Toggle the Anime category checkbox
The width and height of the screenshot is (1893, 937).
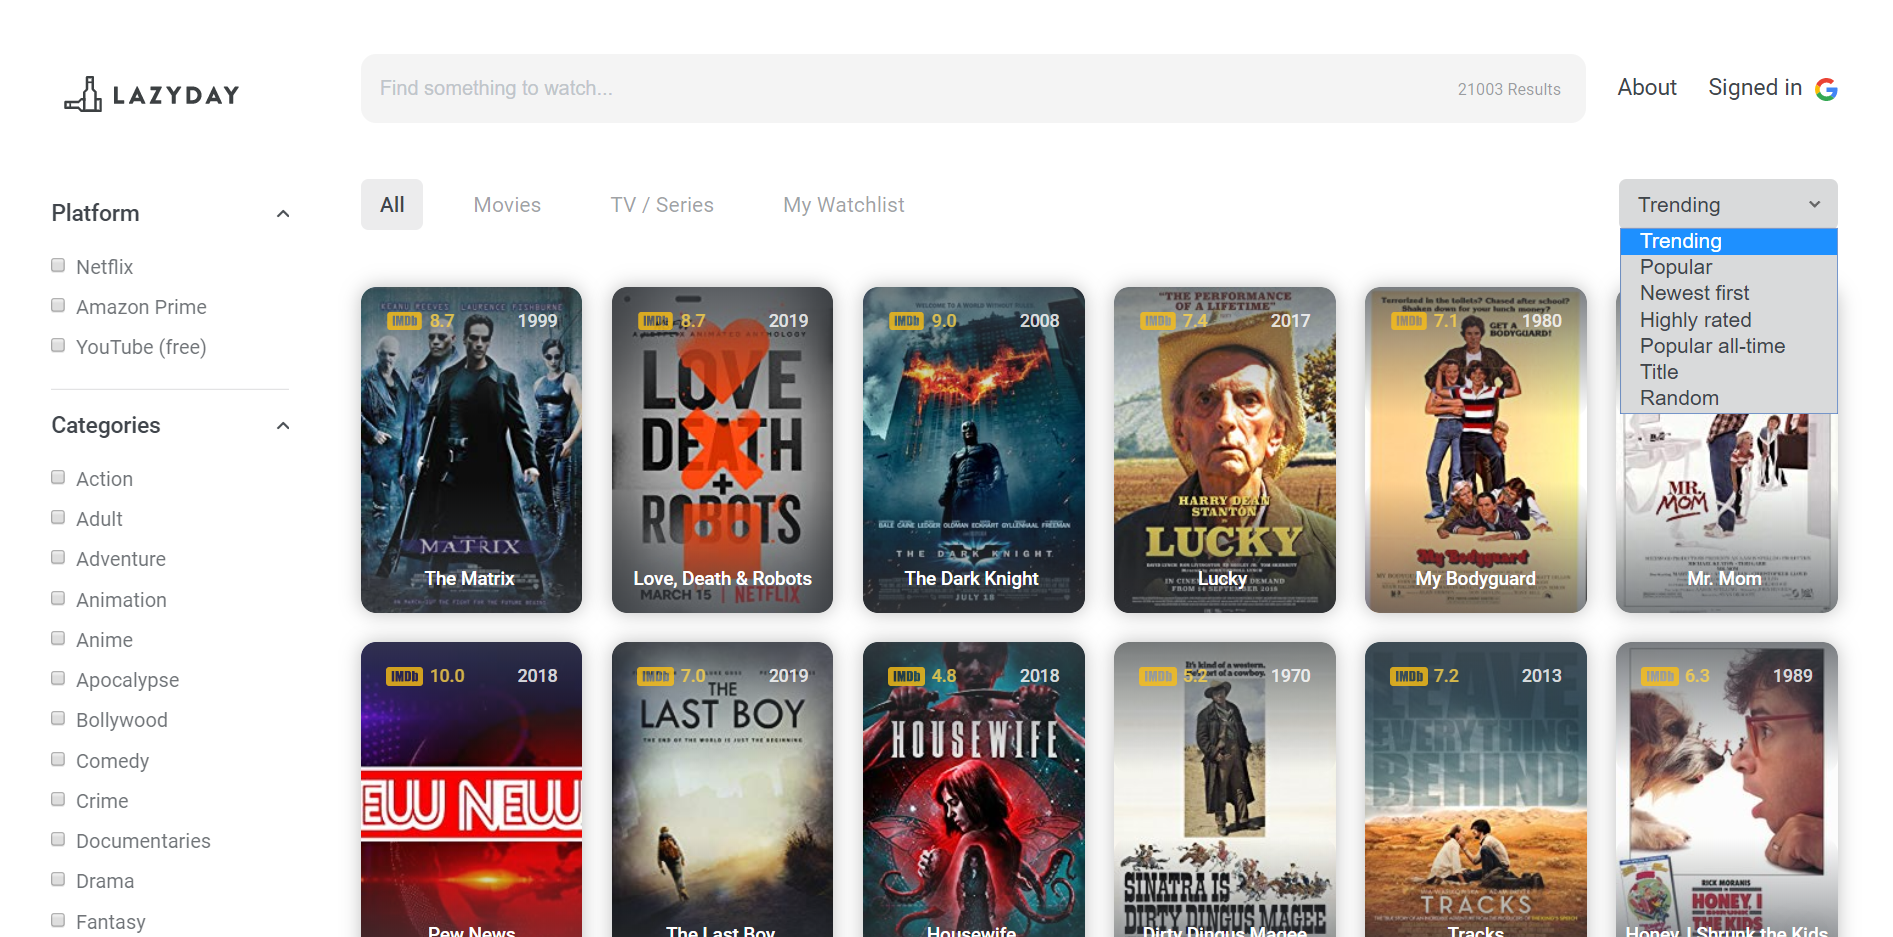tap(58, 638)
